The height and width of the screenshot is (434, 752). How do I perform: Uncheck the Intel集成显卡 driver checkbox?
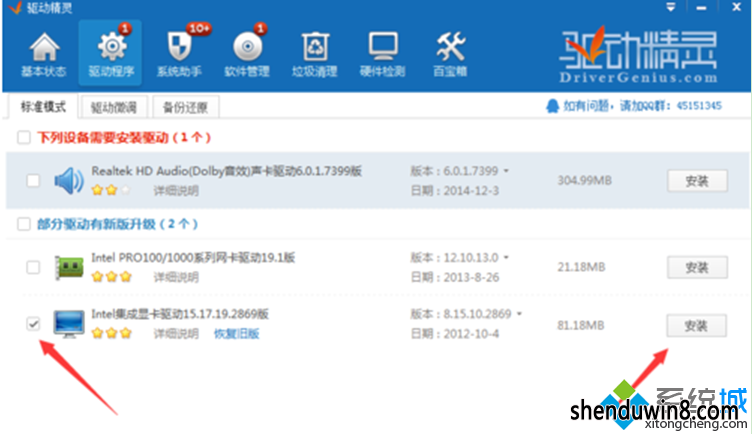click(33, 324)
